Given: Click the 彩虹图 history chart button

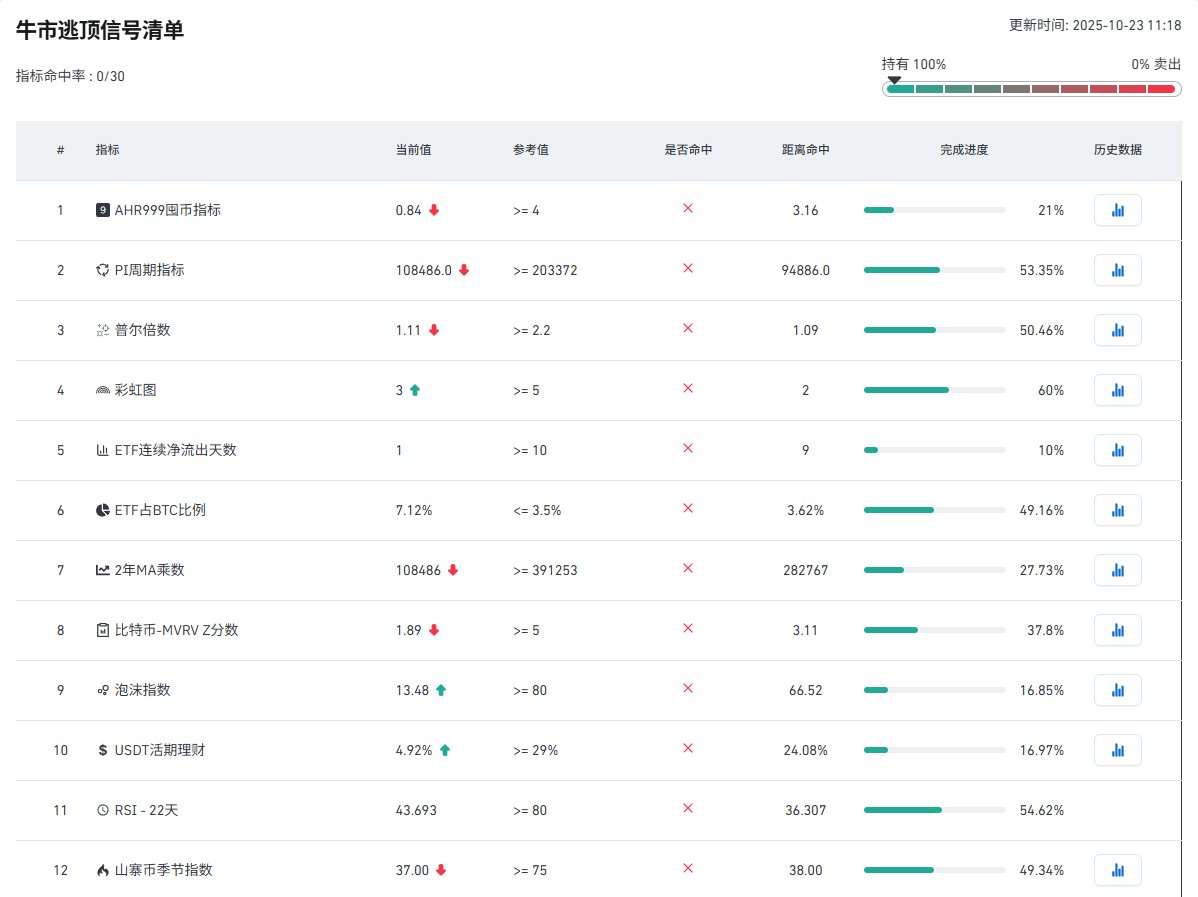Looking at the screenshot, I should (x=1117, y=390).
